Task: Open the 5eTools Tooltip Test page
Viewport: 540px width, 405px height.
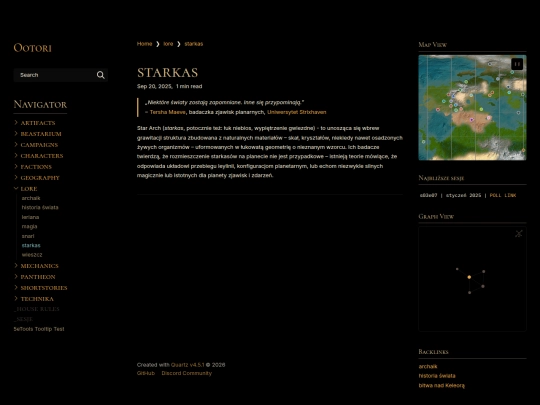Action: coord(39,329)
